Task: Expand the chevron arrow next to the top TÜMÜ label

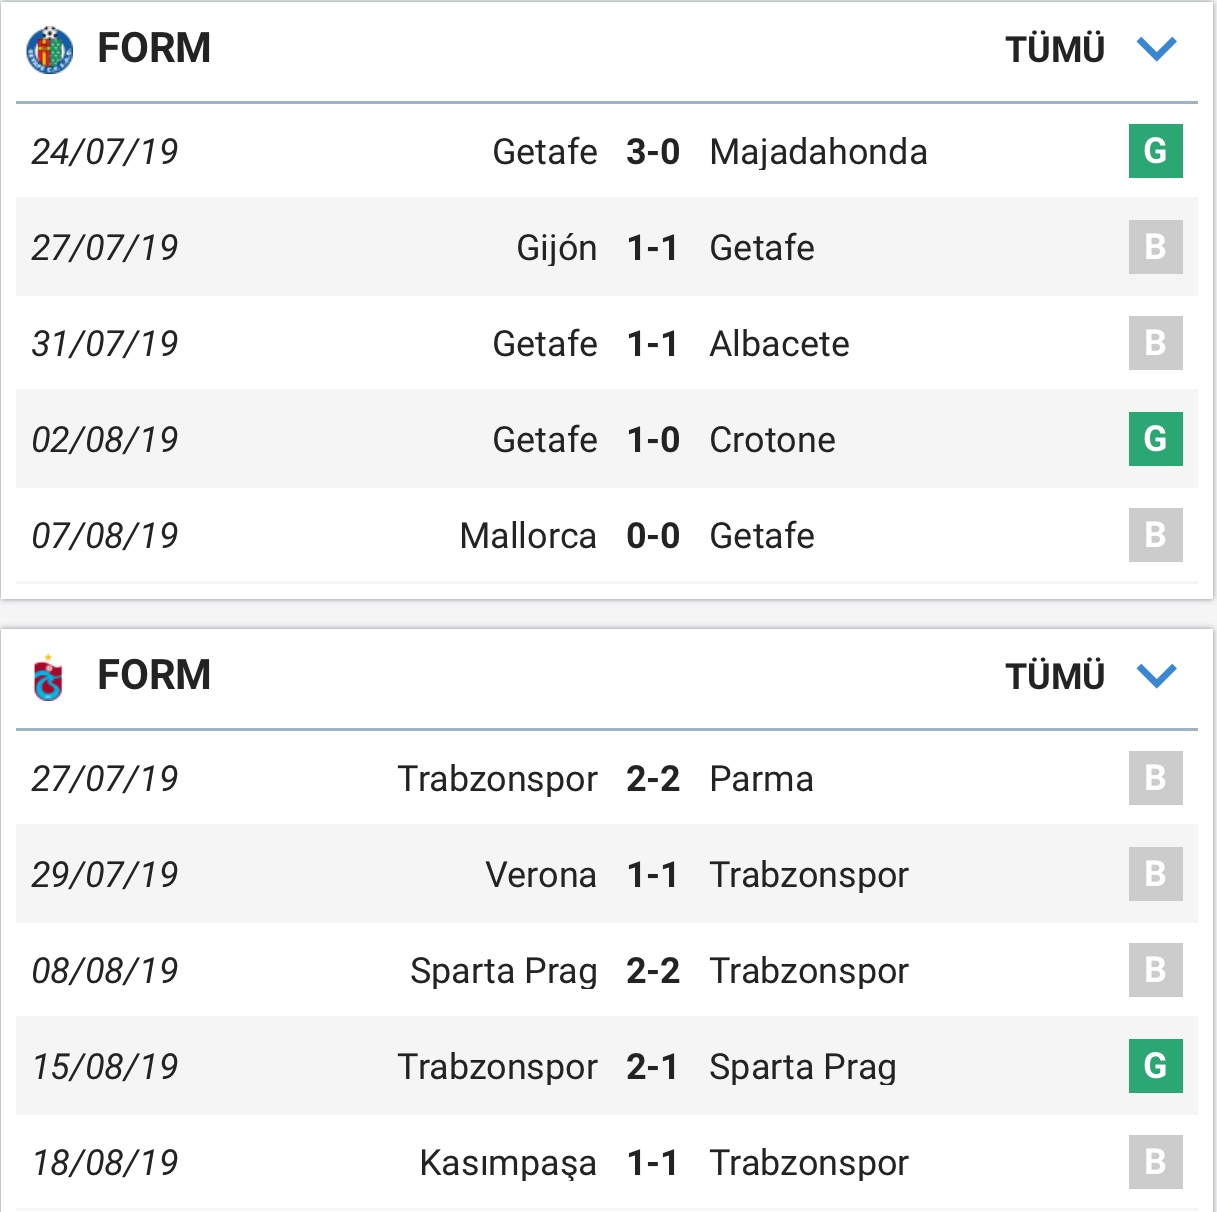Action: pyautogui.click(x=1156, y=47)
